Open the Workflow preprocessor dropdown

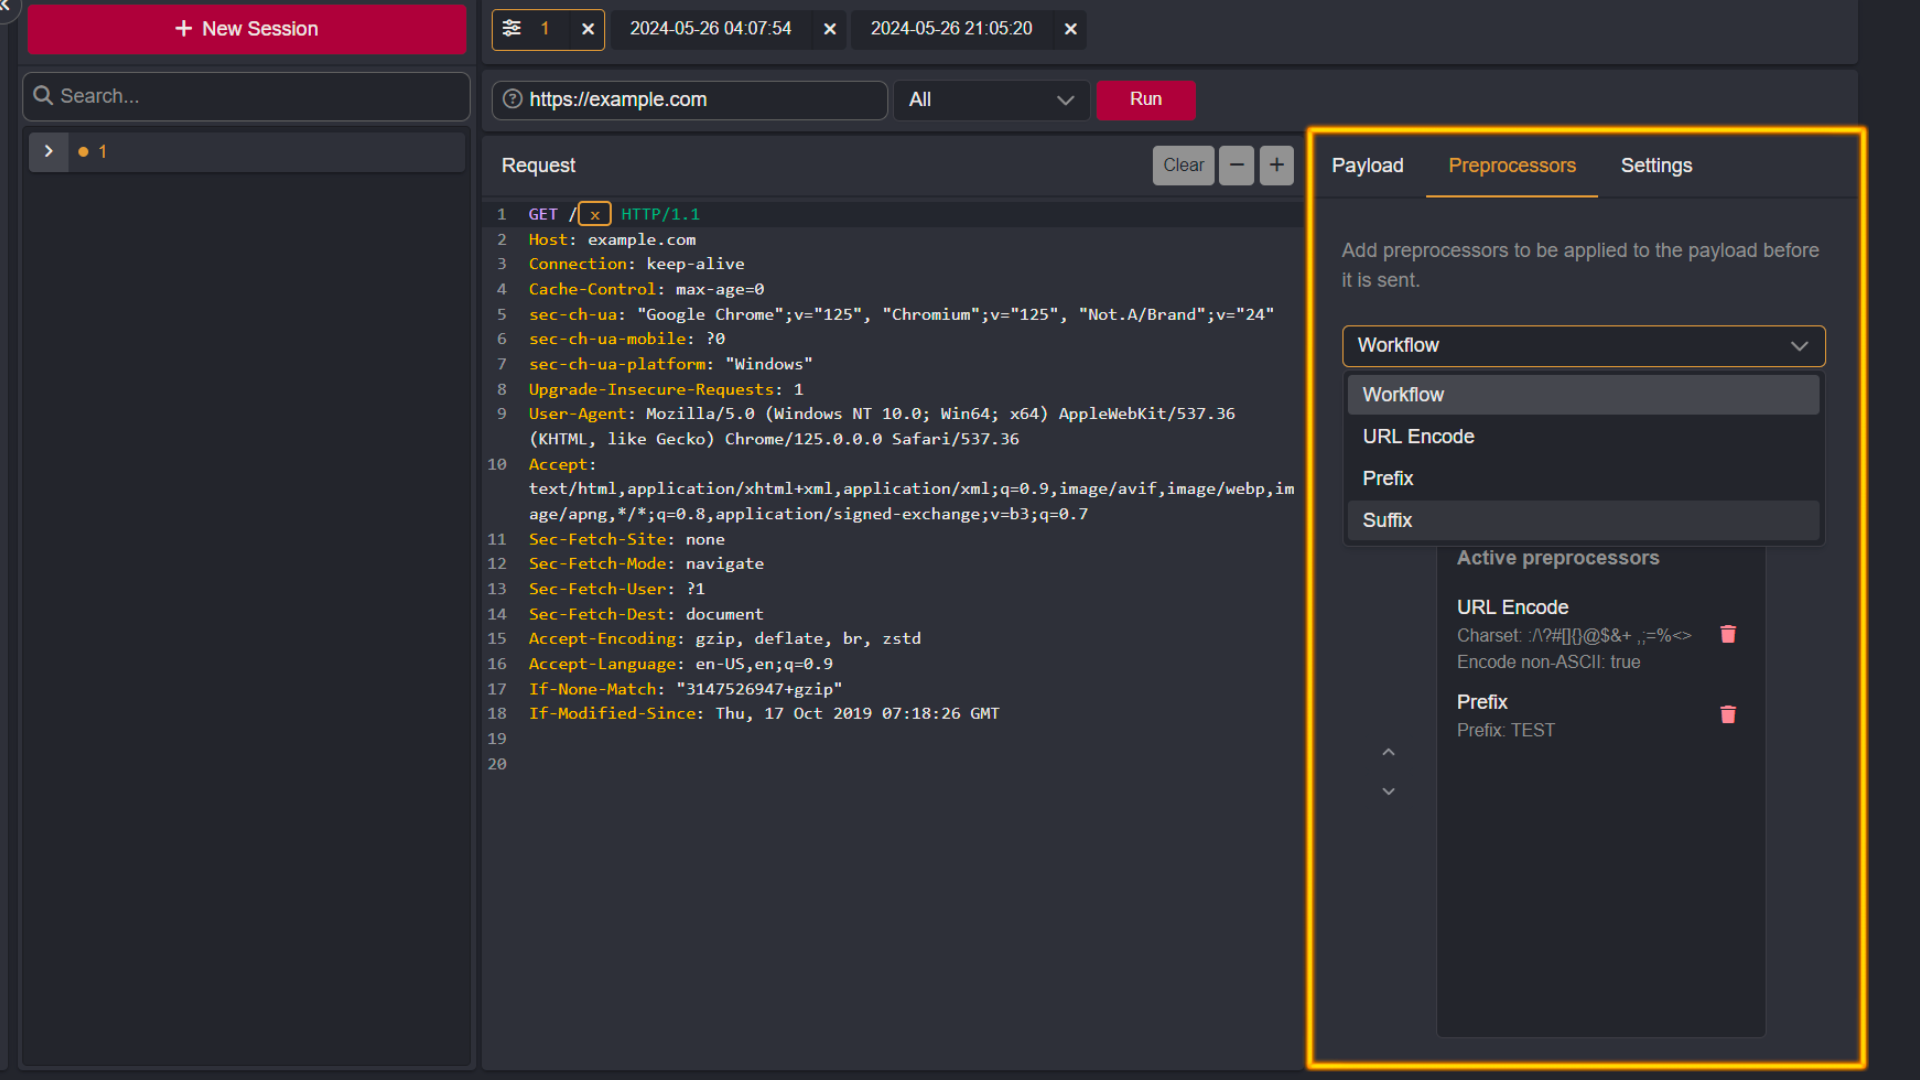(1582, 345)
